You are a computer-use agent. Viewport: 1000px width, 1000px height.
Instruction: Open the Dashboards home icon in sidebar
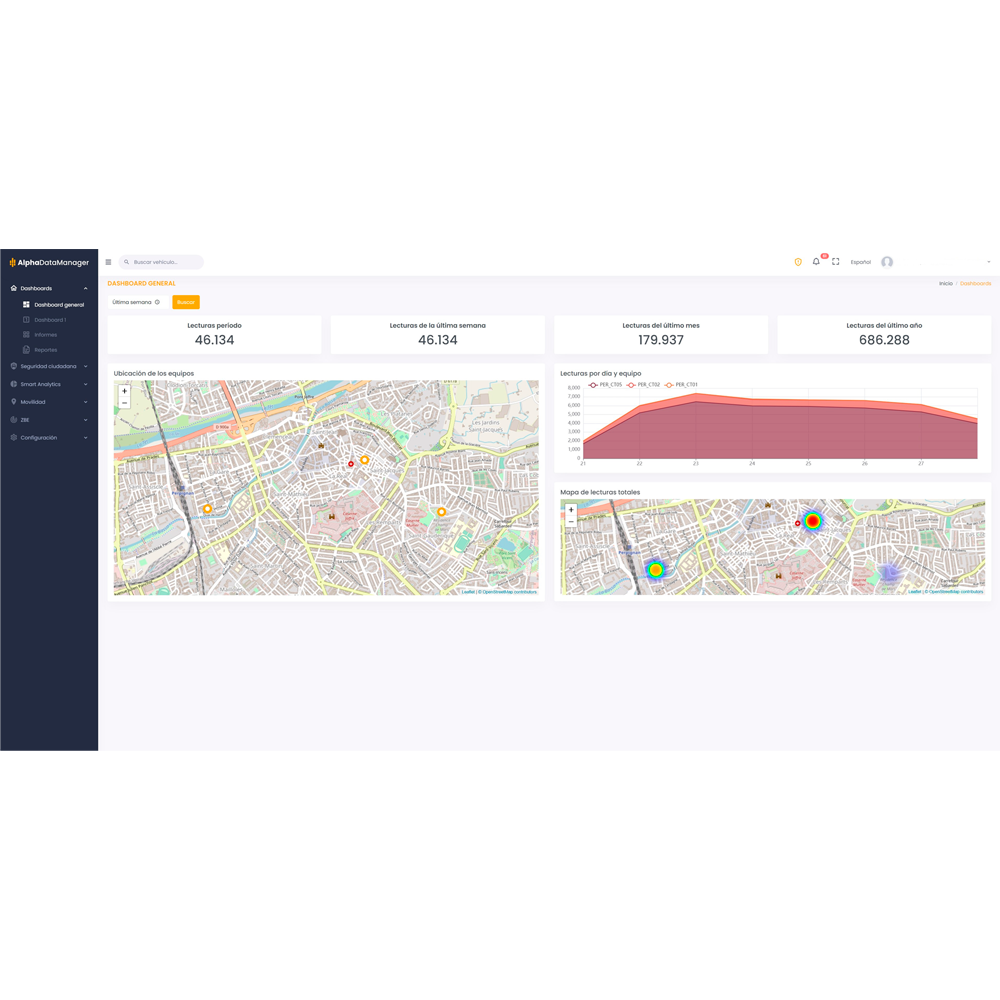pos(13,287)
